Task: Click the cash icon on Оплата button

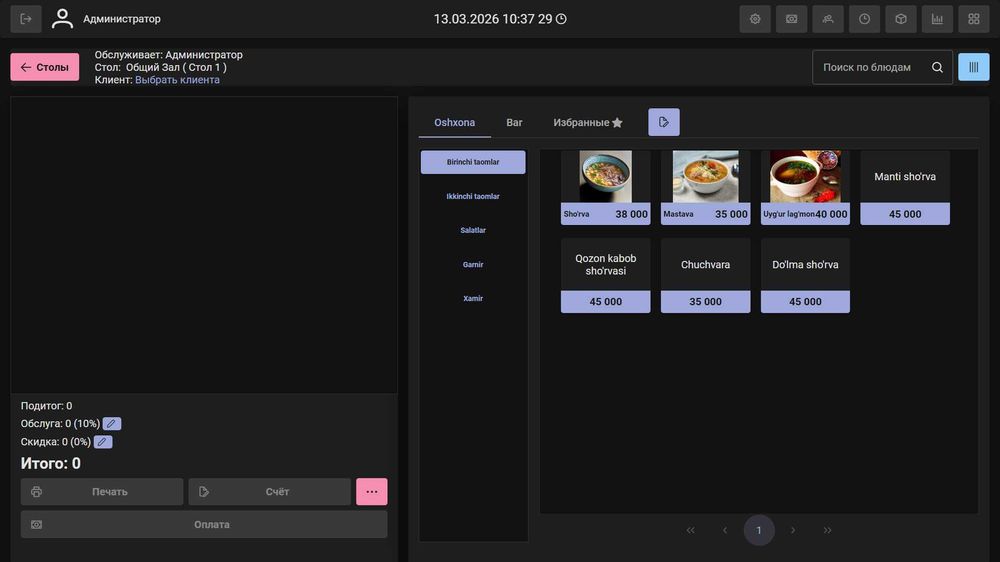Action: [36, 524]
